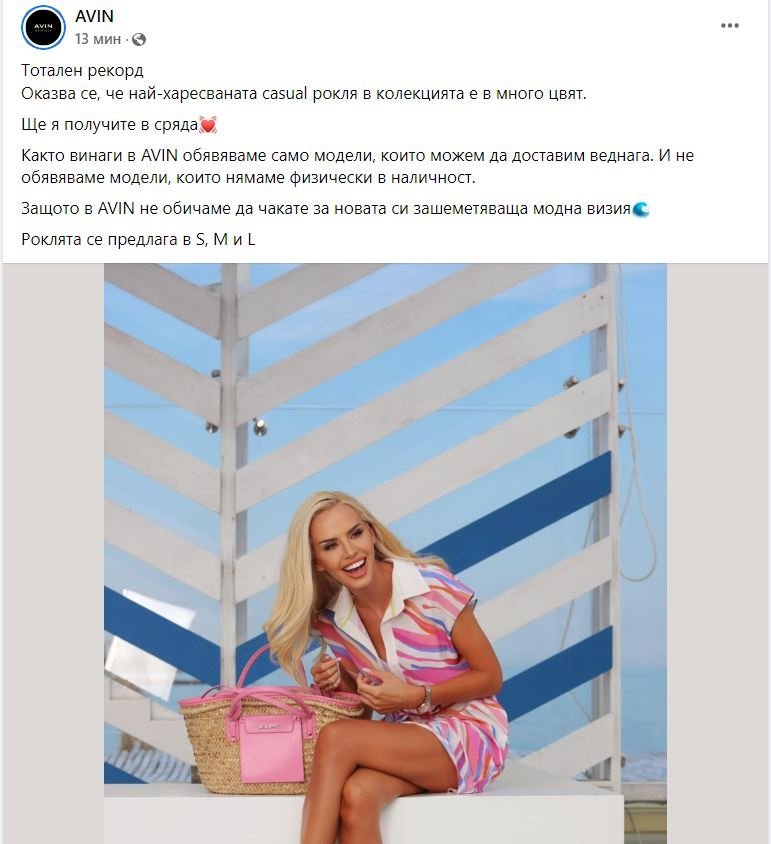Image resolution: width=771 pixels, height=844 pixels.
Task: Click the globe public audience icon
Action: click(x=139, y=39)
